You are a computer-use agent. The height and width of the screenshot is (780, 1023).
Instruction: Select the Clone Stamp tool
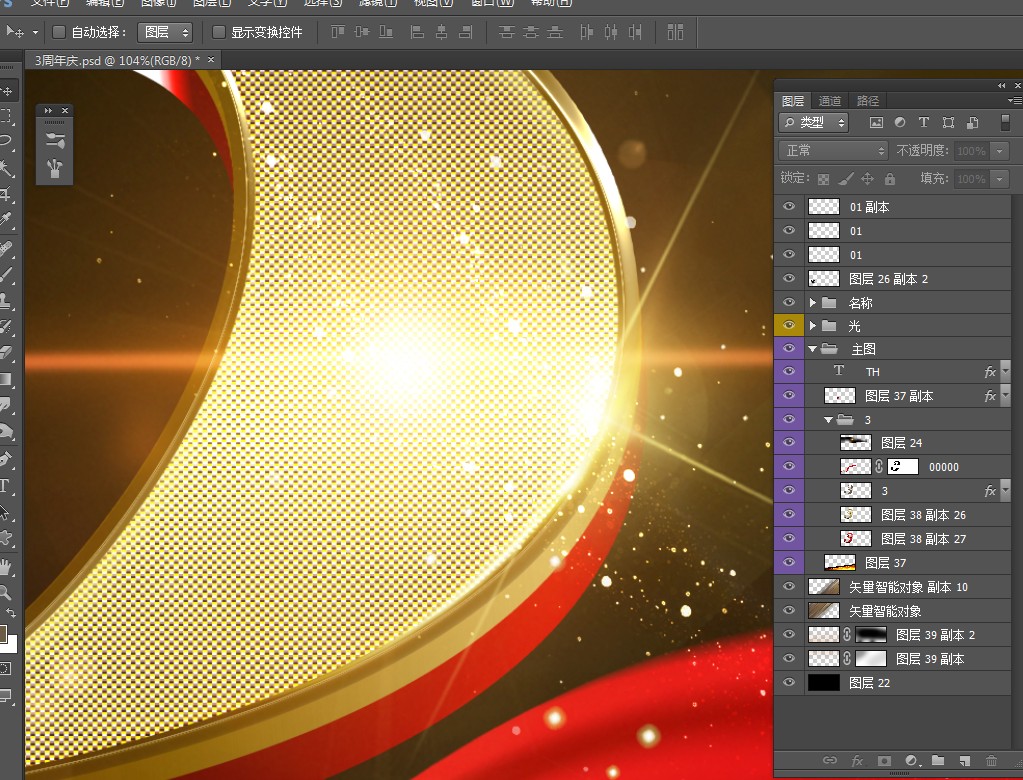pyautogui.click(x=6, y=301)
